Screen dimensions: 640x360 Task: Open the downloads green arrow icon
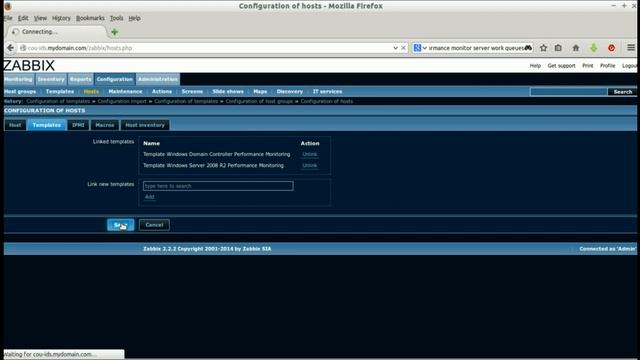point(593,48)
